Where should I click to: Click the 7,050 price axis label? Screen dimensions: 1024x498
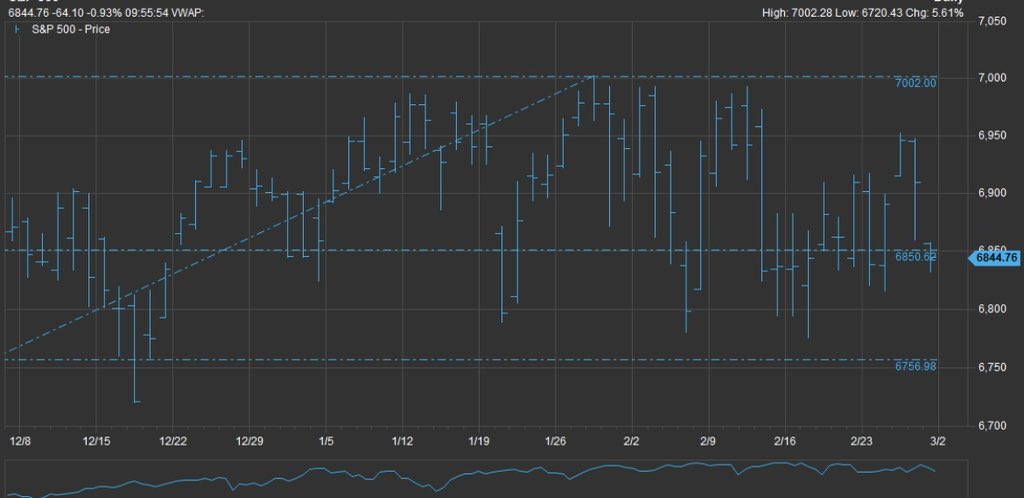pos(992,22)
